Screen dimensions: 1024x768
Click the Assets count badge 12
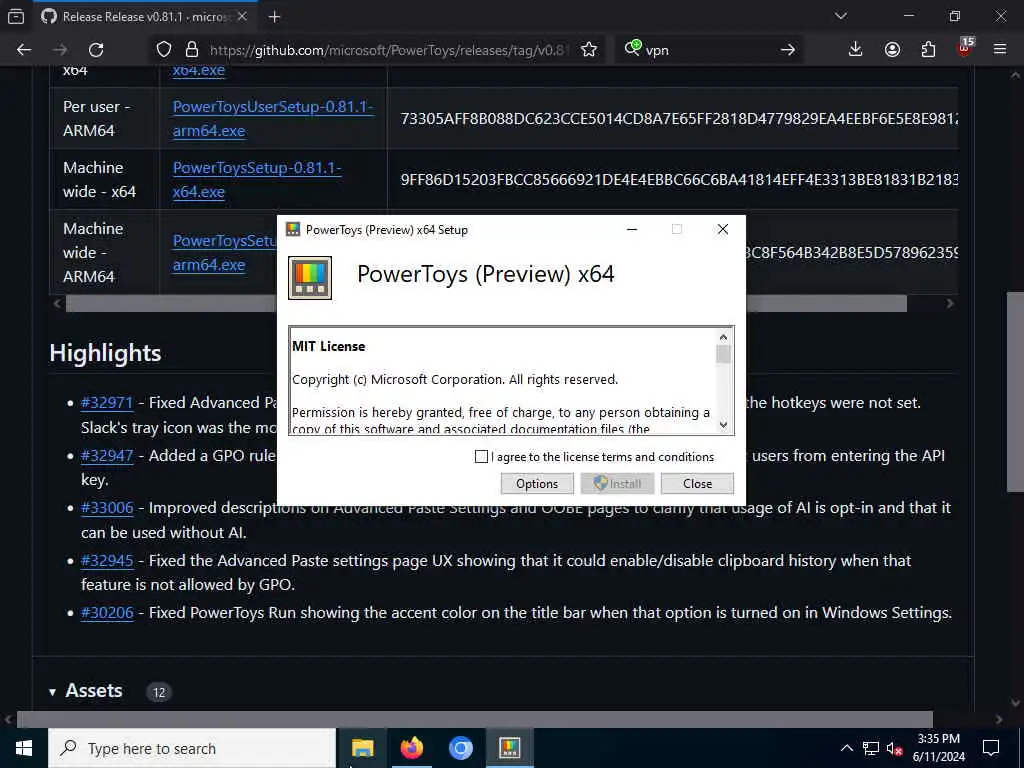tap(159, 692)
